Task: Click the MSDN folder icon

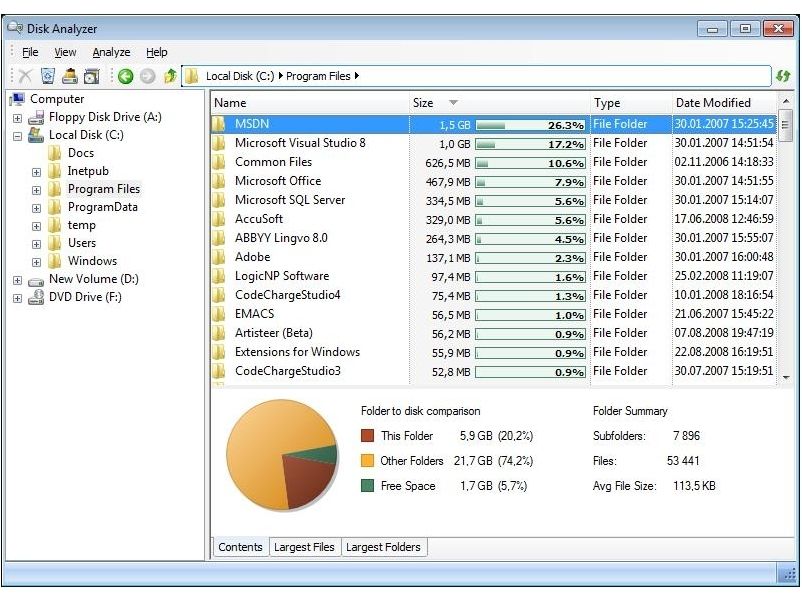Action: [x=219, y=124]
